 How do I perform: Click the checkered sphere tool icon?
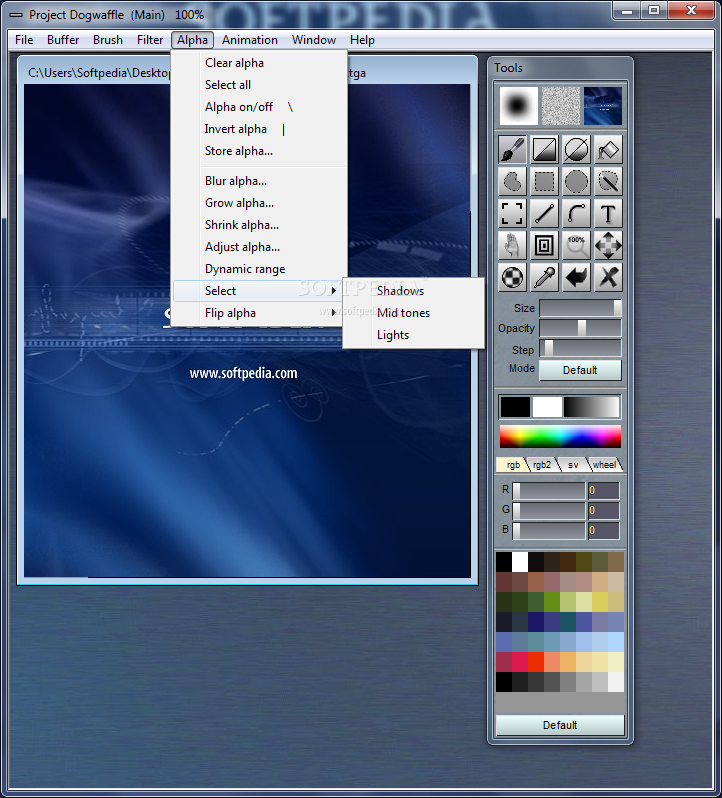[x=512, y=277]
